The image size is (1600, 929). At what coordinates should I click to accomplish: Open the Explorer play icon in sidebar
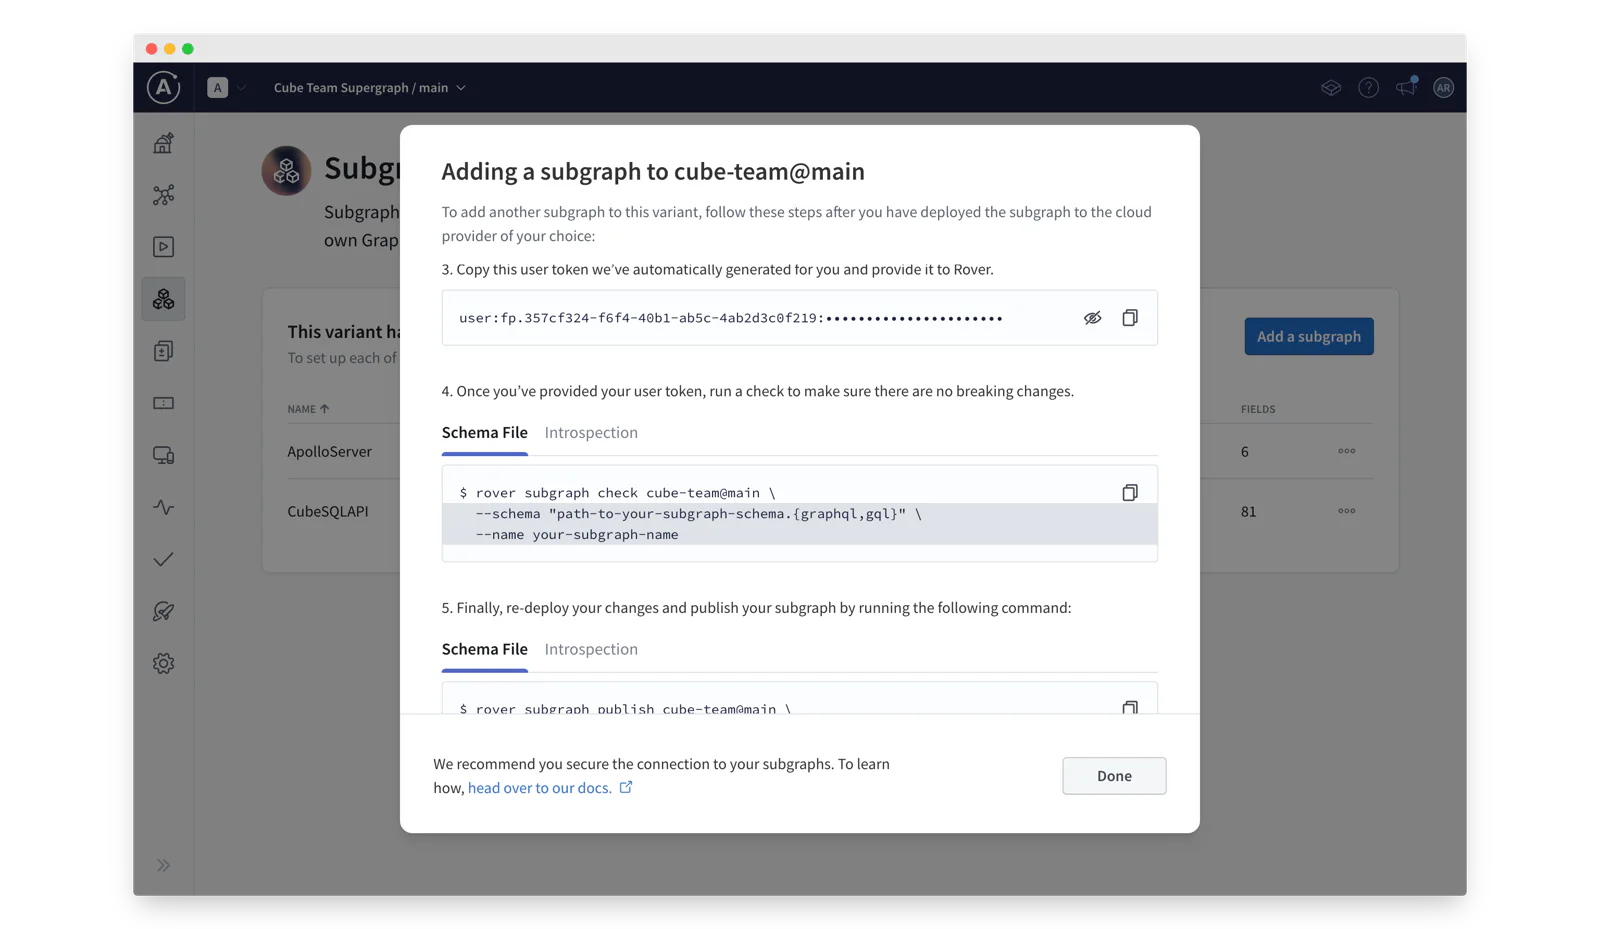point(163,247)
